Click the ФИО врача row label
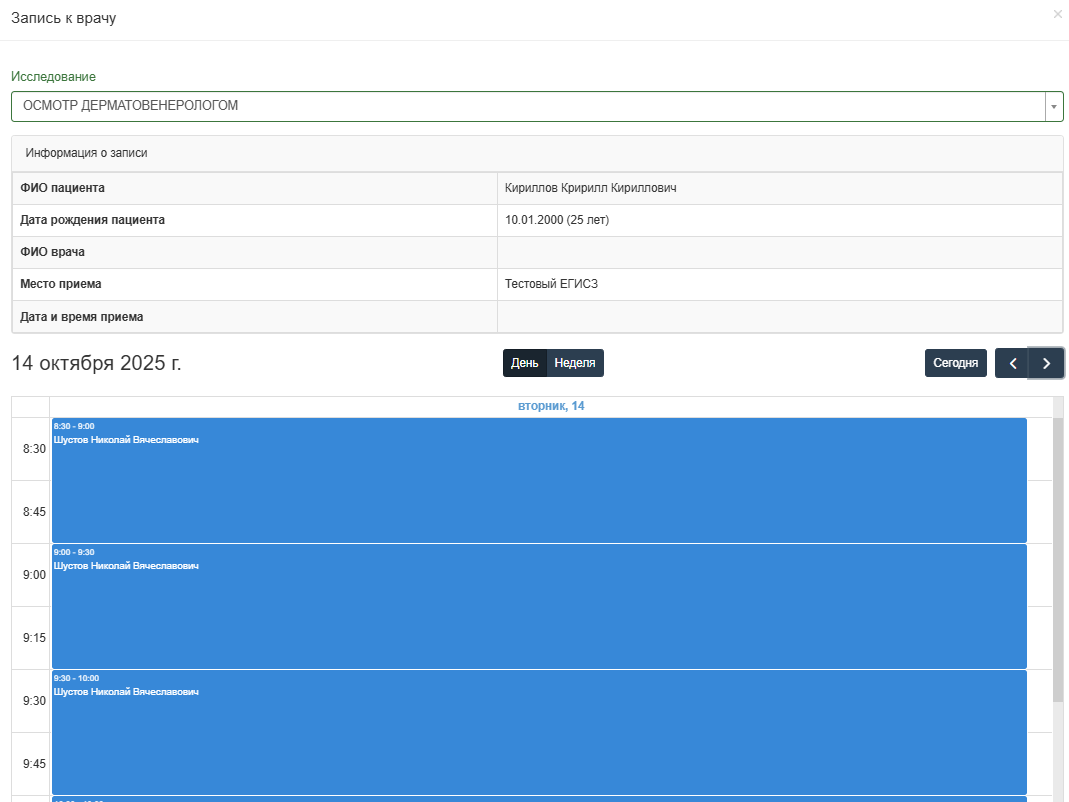The width and height of the screenshot is (1069, 802). pyautogui.click(x=52, y=252)
